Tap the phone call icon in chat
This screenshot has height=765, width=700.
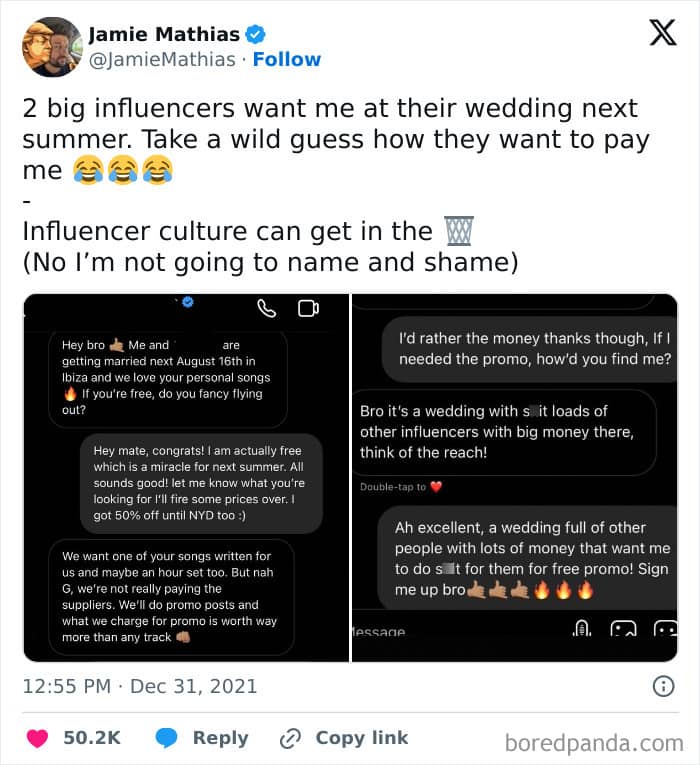point(266,308)
